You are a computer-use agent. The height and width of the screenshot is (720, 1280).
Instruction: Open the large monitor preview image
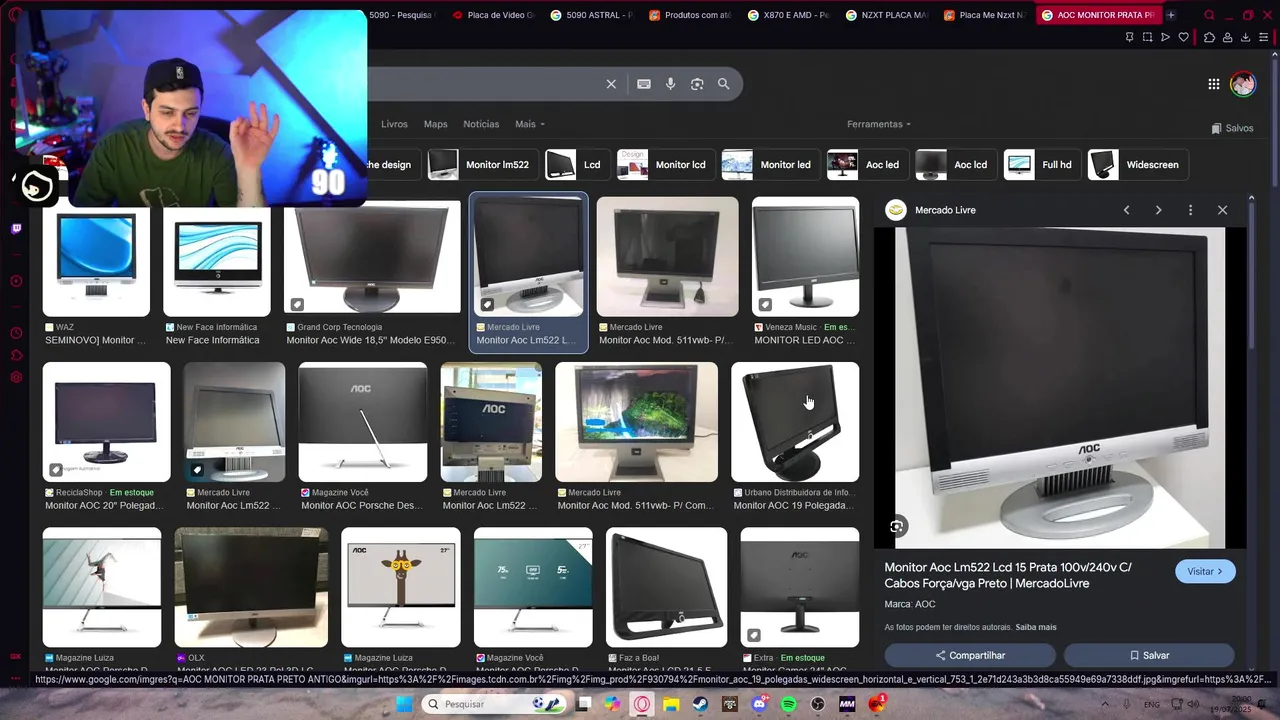click(x=1060, y=388)
